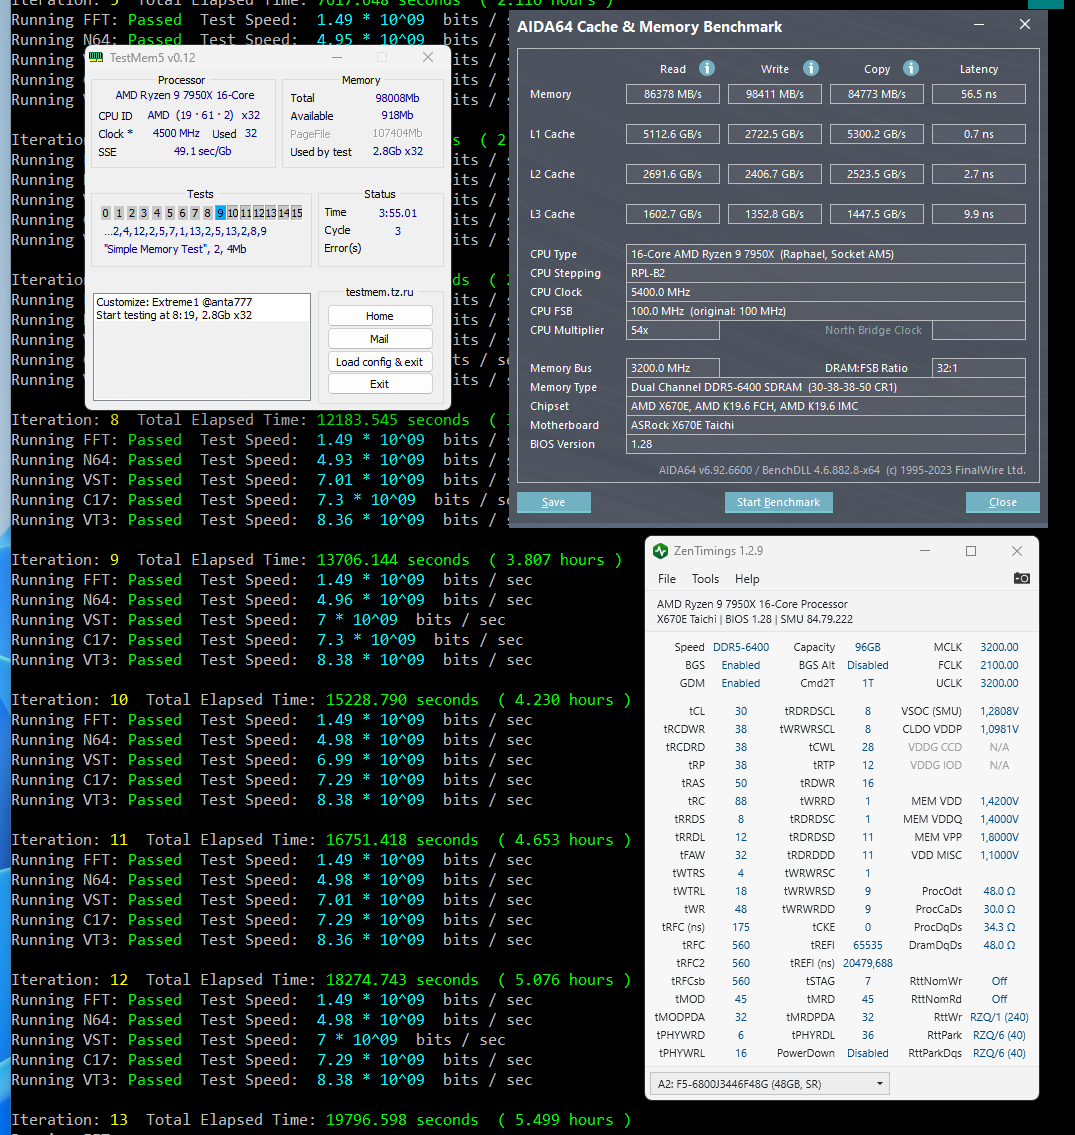Click the Total memory 98008Mb in TestMem5
Viewport: 1075px width, 1135px height.
pos(397,98)
